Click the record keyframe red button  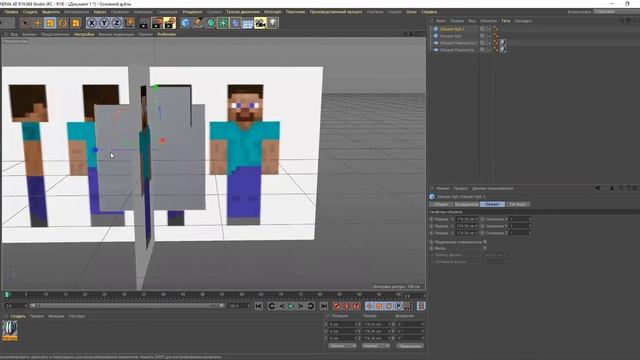click(x=337, y=306)
